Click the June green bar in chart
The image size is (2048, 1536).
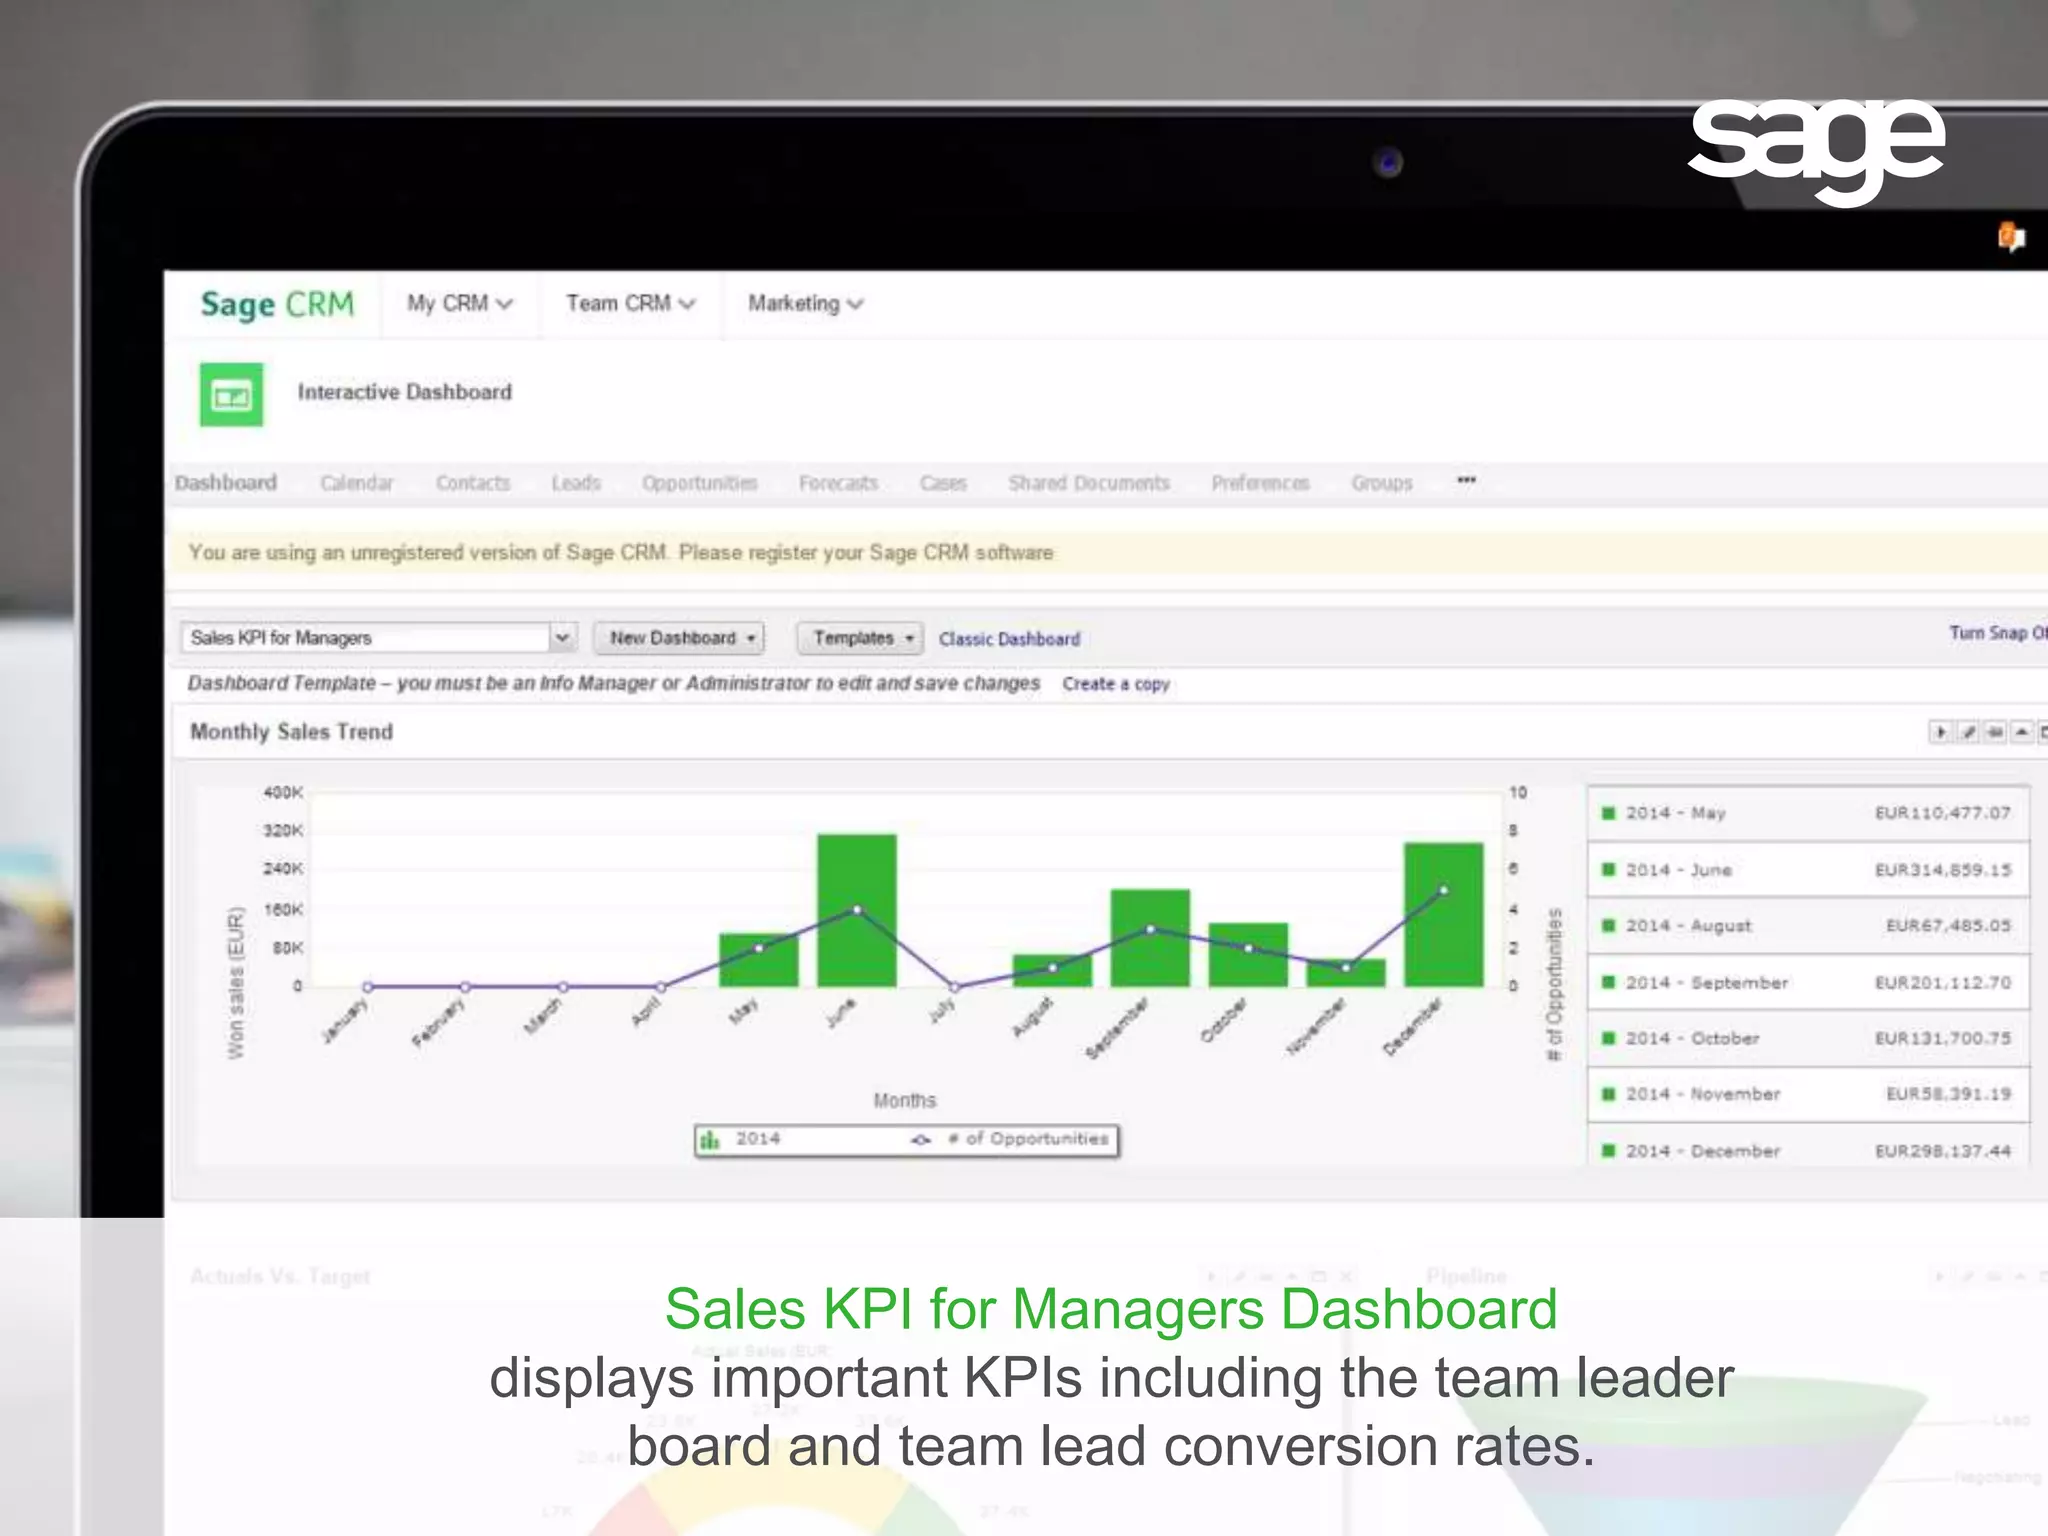[857, 910]
